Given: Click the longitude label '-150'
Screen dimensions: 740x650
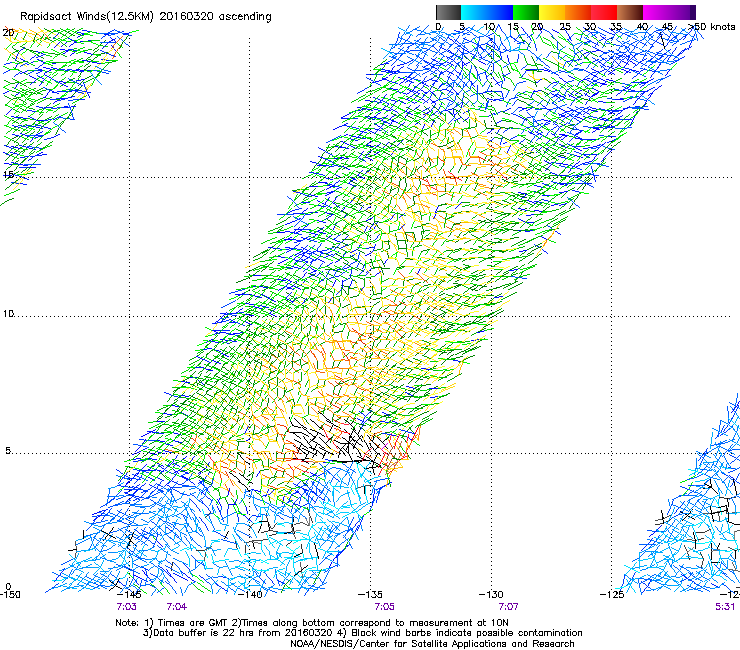Looking at the screenshot, I should 10,595.
